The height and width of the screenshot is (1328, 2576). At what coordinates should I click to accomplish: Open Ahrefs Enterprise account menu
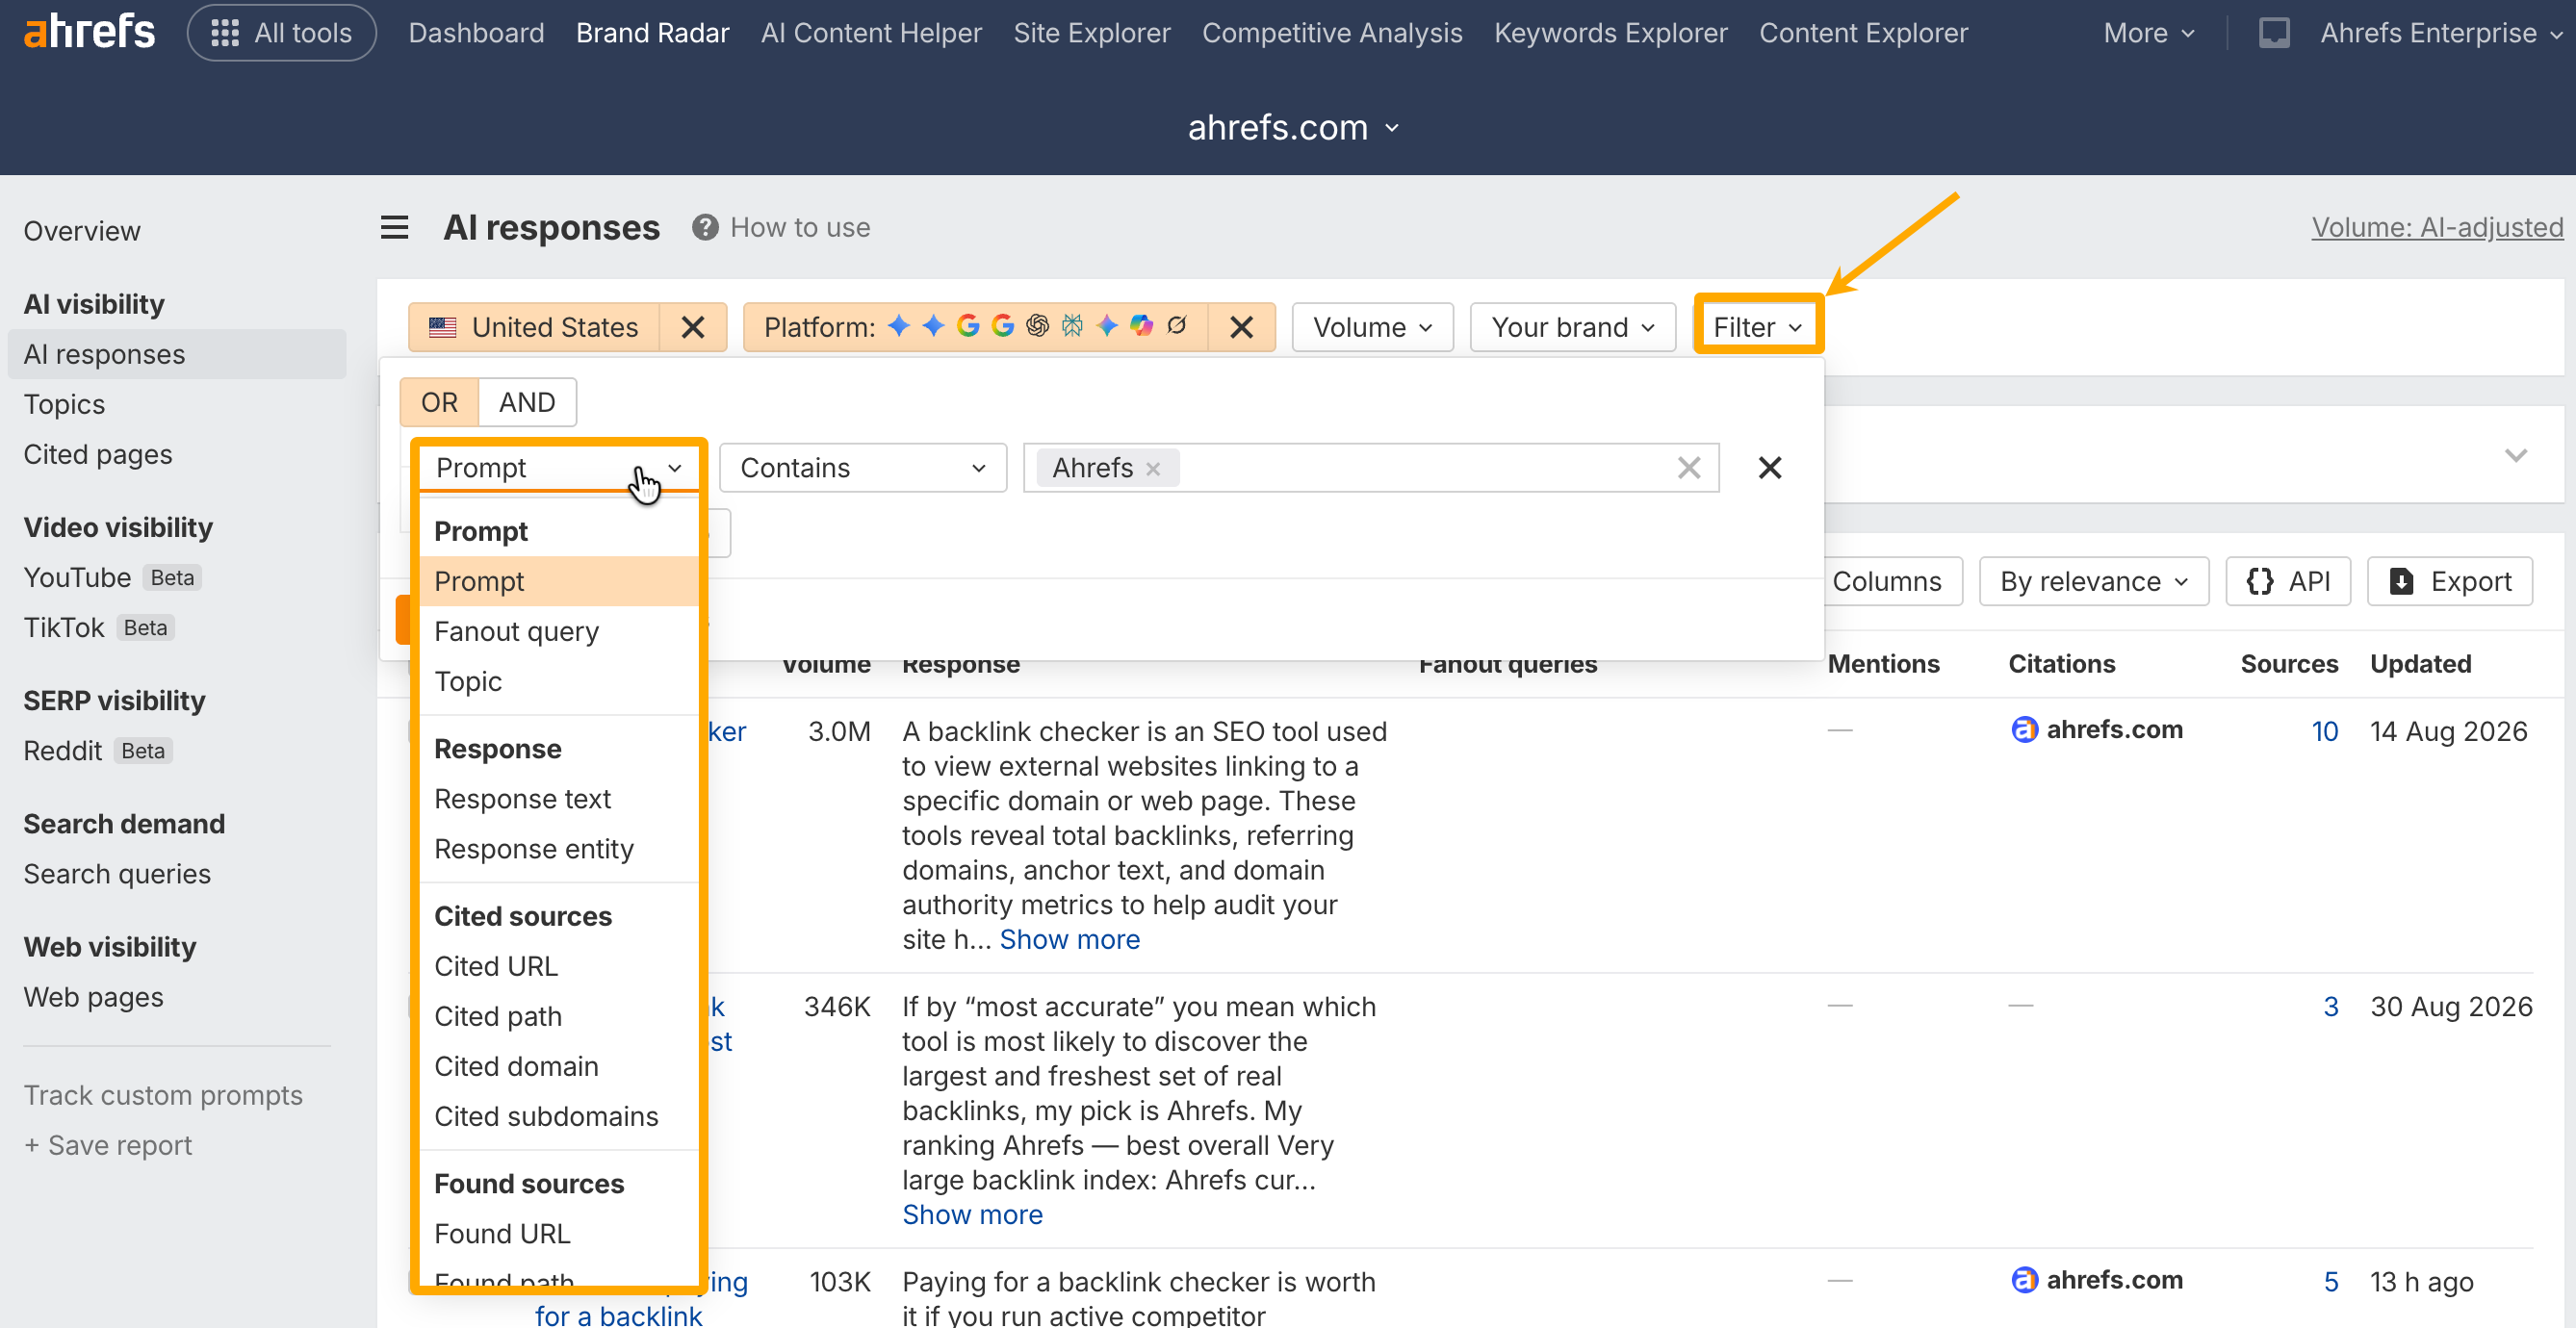click(x=2440, y=33)
